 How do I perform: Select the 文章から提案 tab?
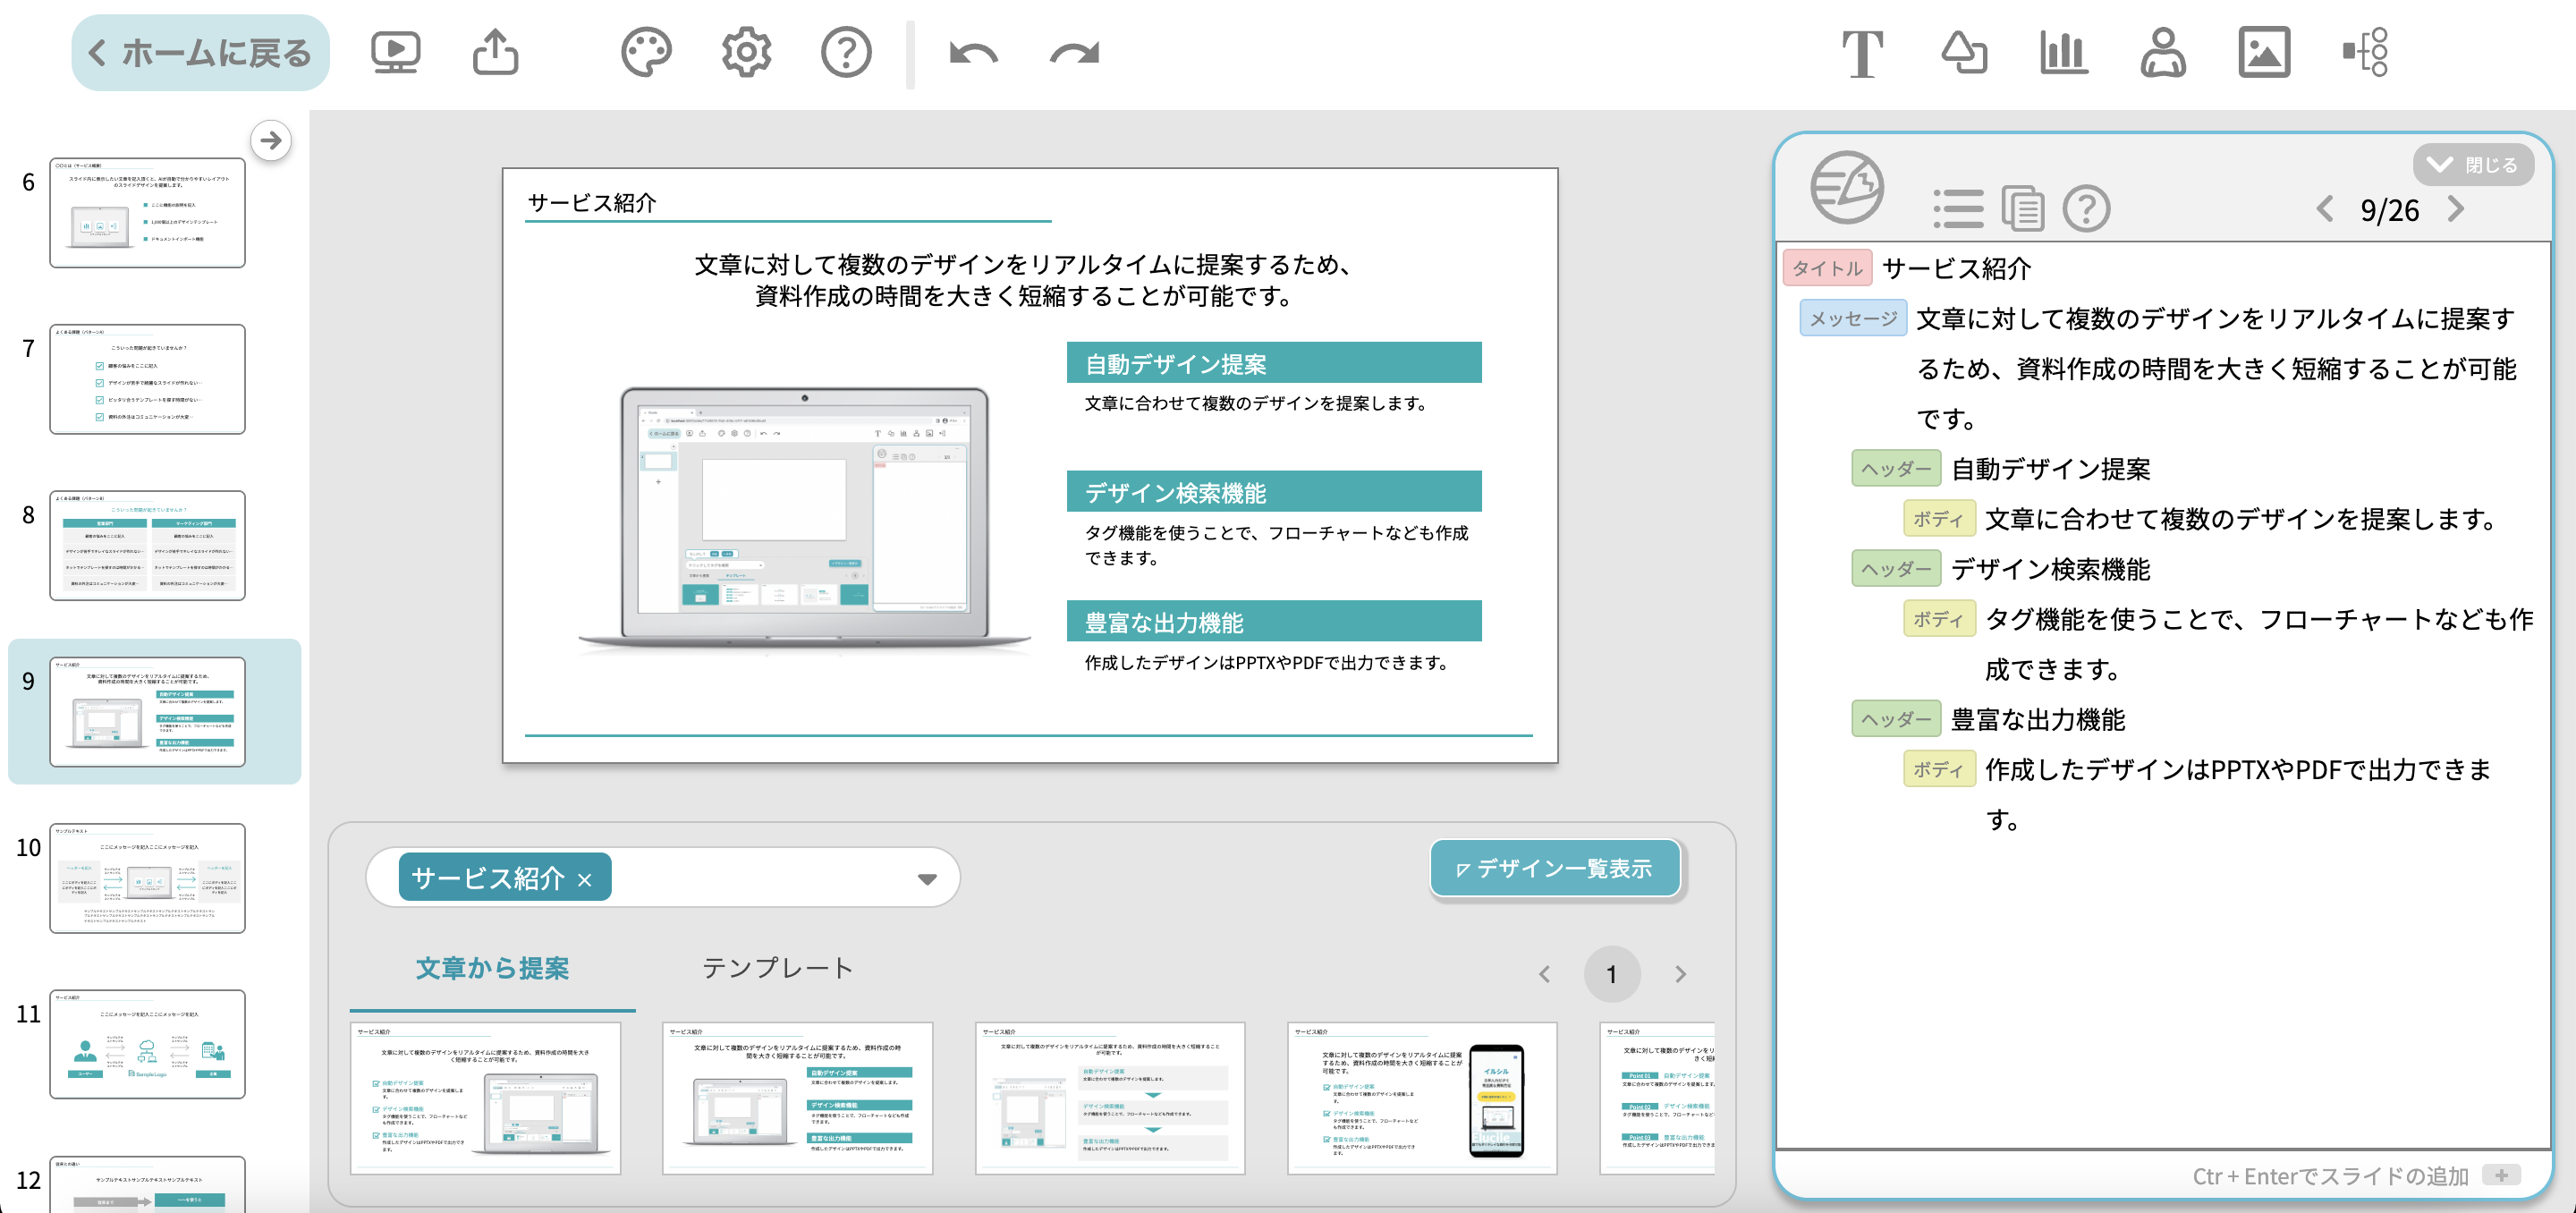point(492,968)
